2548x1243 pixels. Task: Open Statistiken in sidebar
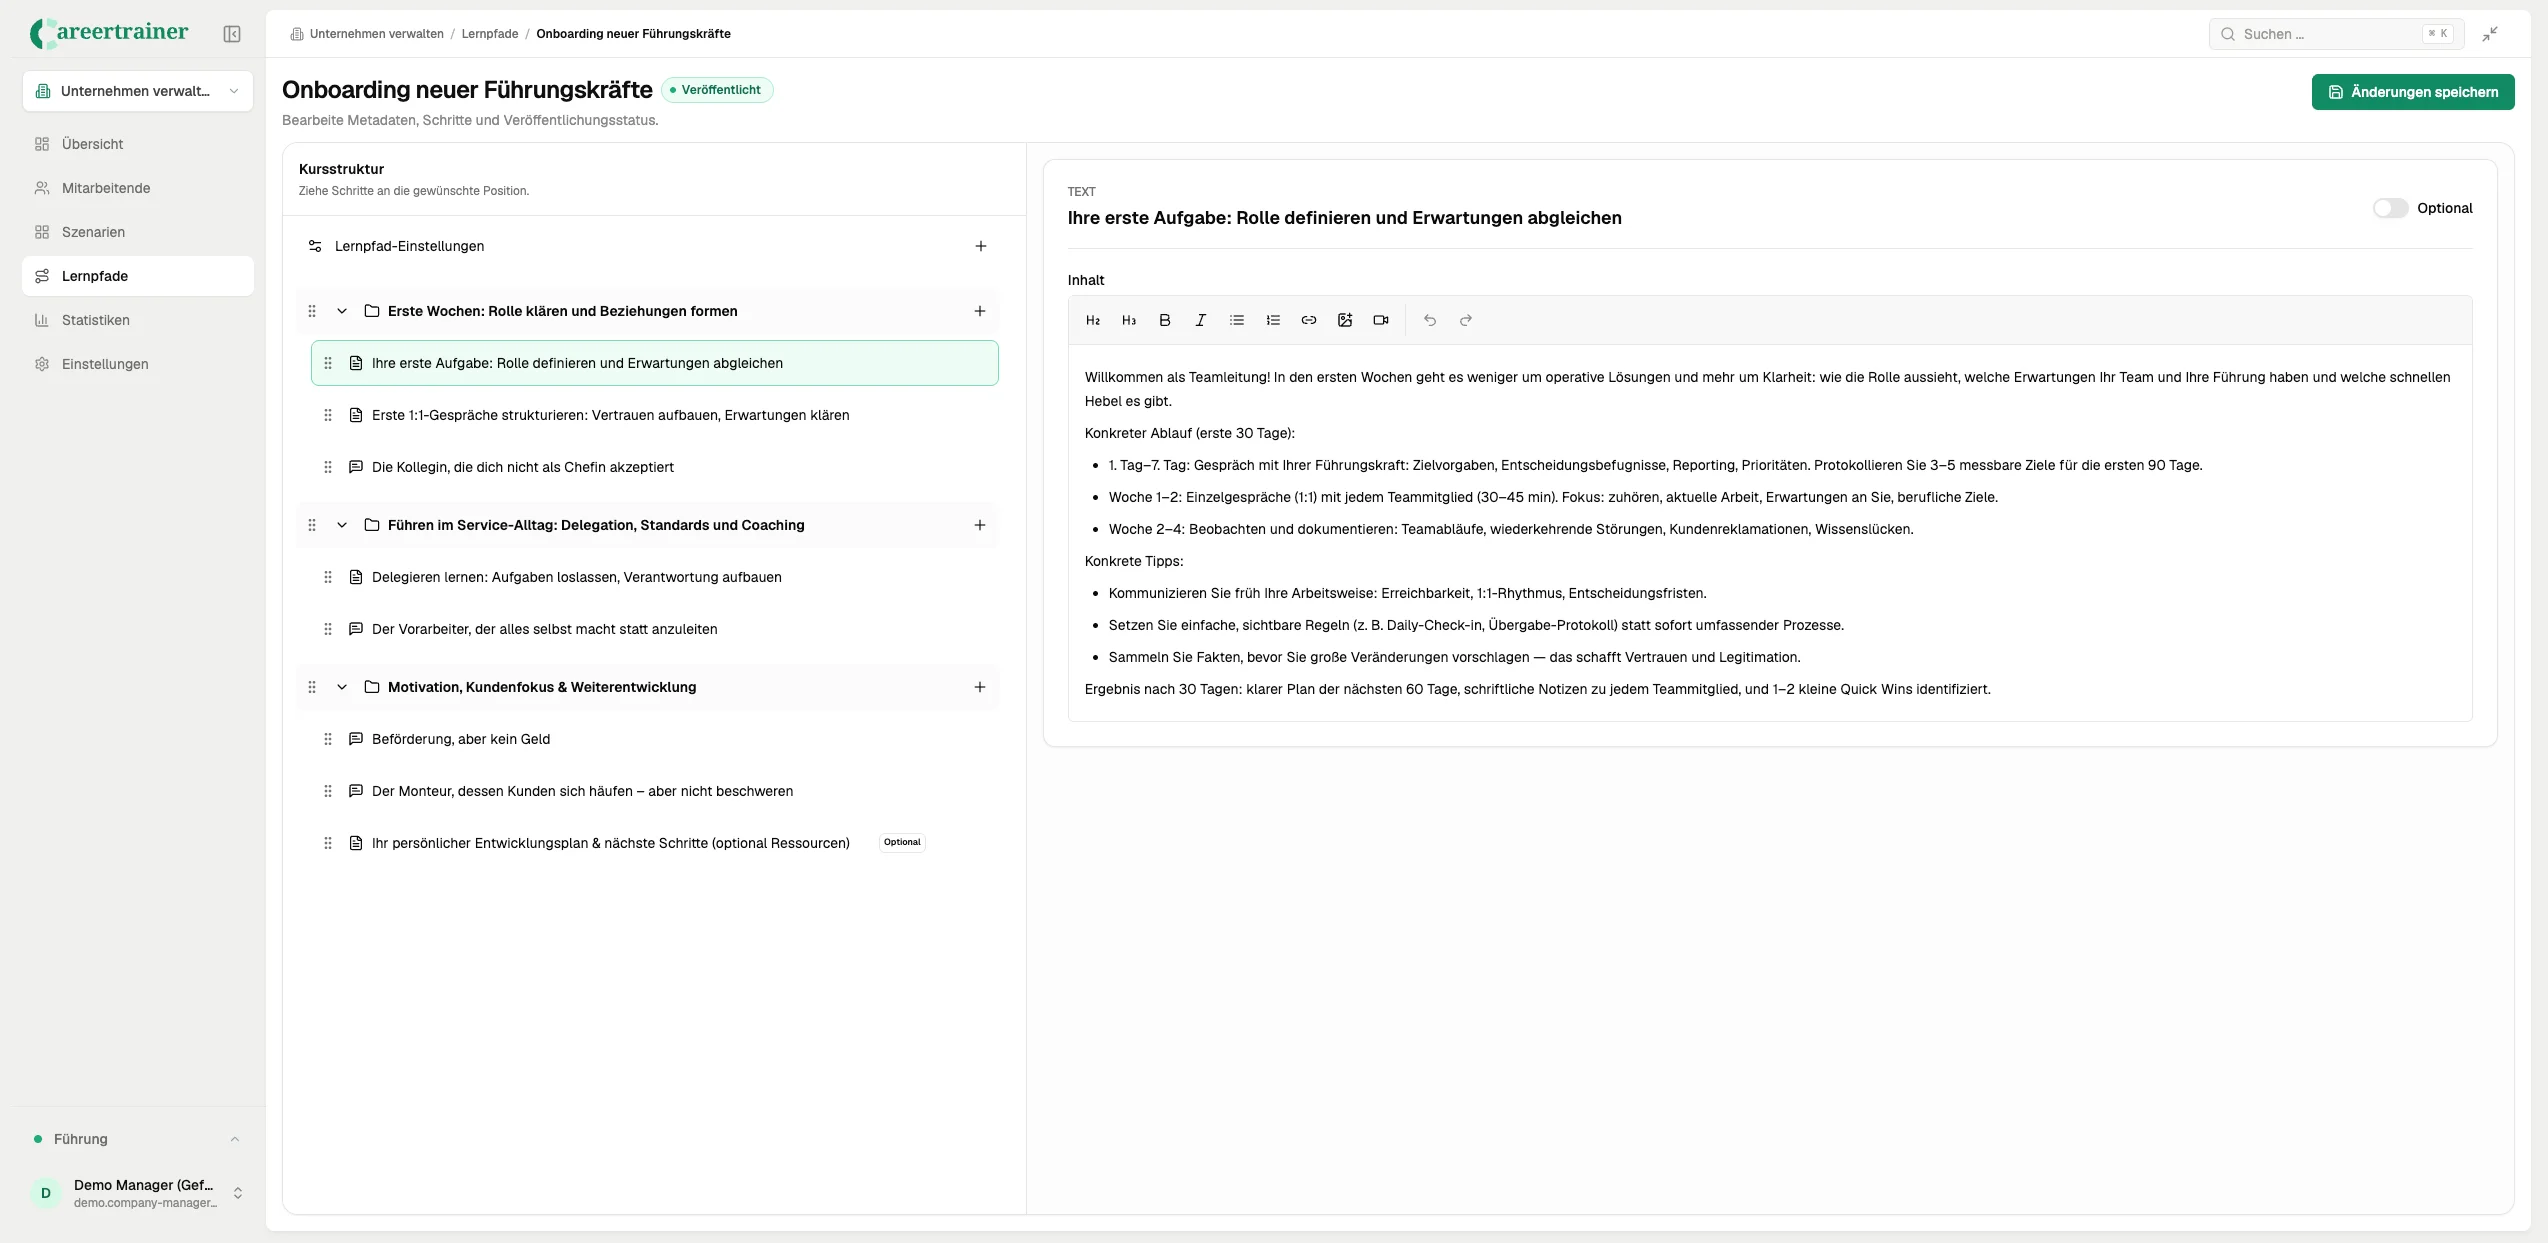(138, 320)
